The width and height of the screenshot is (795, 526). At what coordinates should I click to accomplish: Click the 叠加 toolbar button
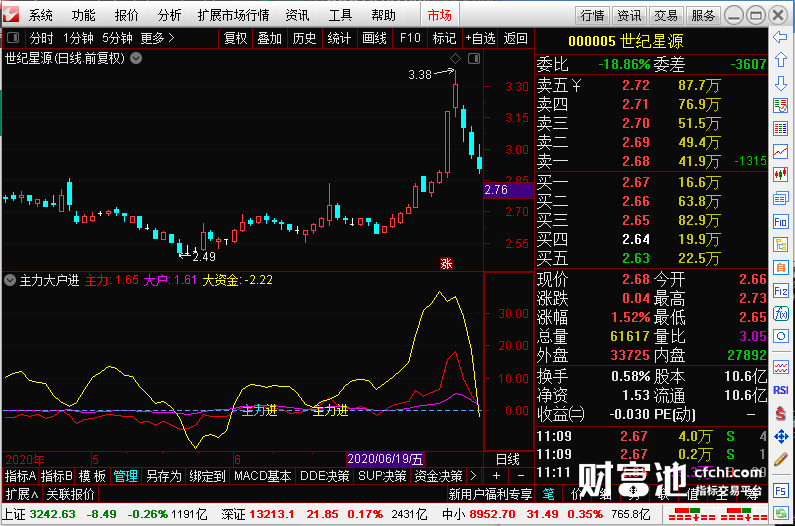(269, 38)
